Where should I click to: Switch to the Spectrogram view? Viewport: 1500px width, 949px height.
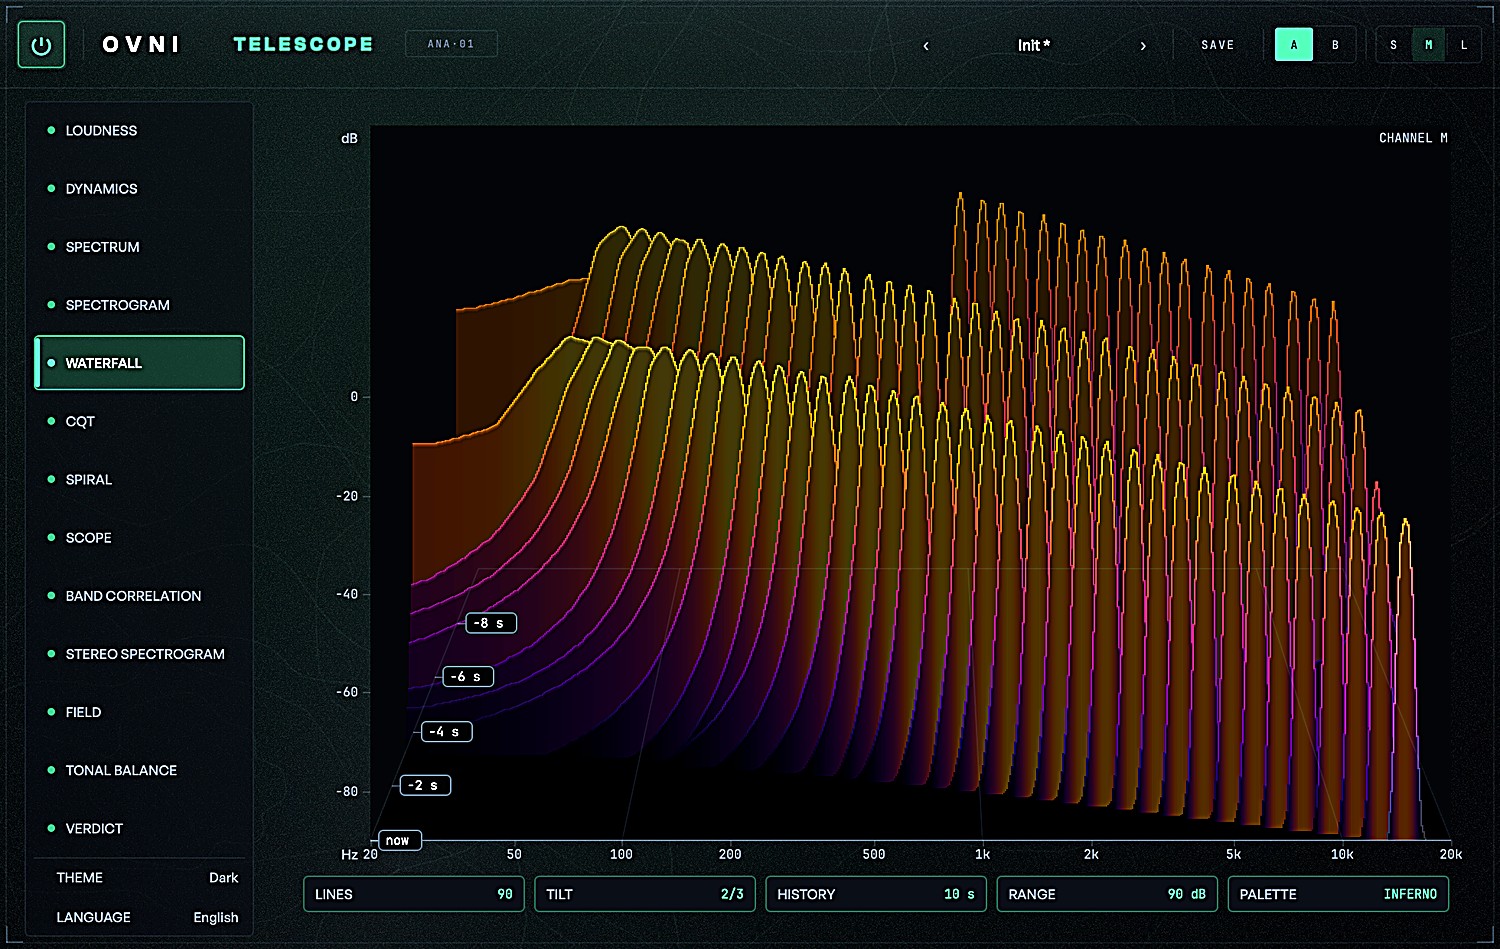click(x=139, y=305)
